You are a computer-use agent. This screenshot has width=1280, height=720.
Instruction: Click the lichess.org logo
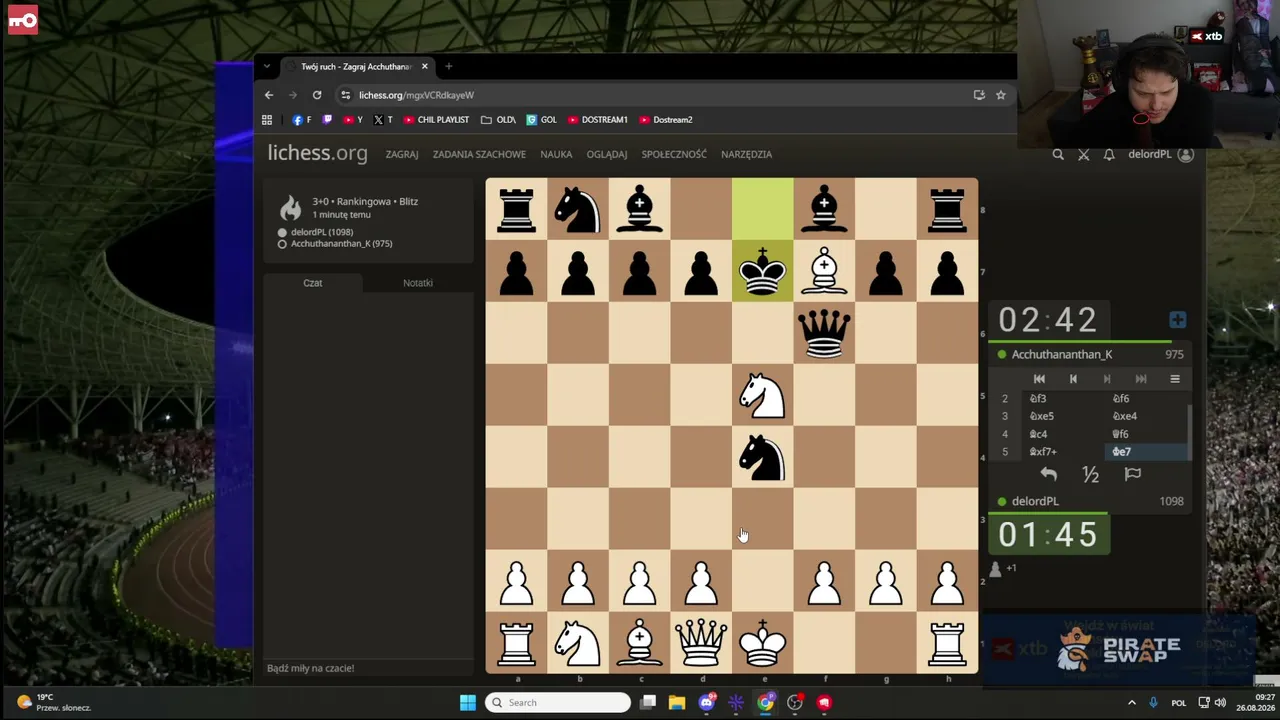tap(317, 153)
